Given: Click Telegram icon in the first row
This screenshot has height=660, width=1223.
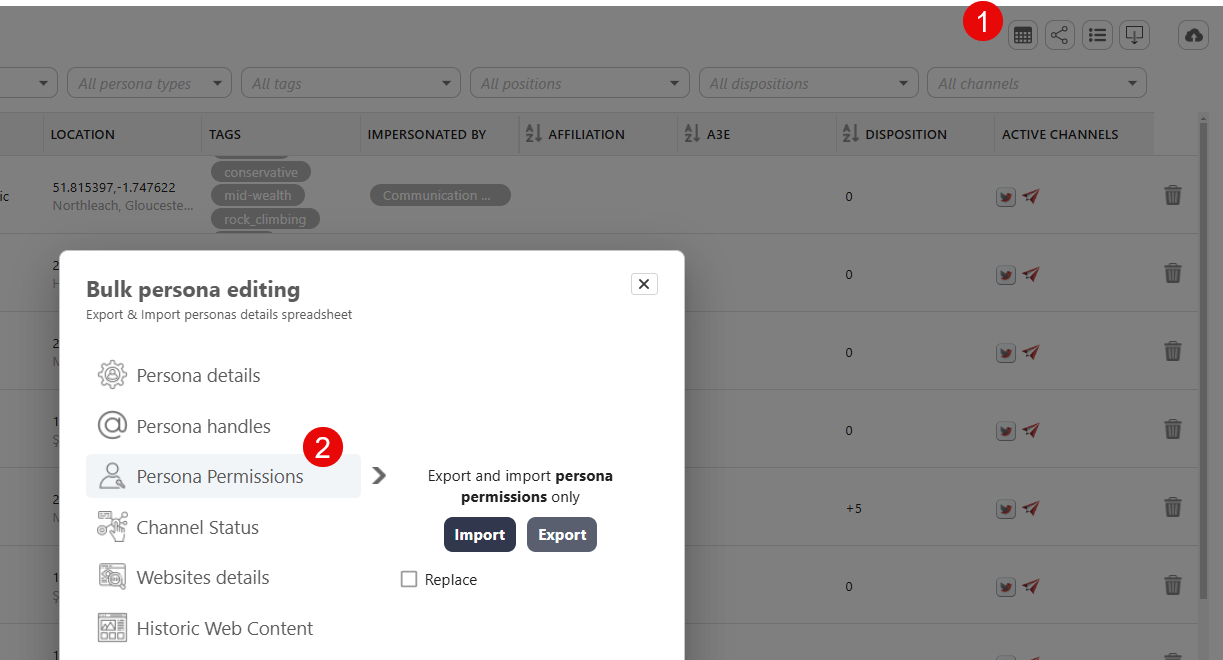Looking at the screenshot, I should pos(1031,196).
